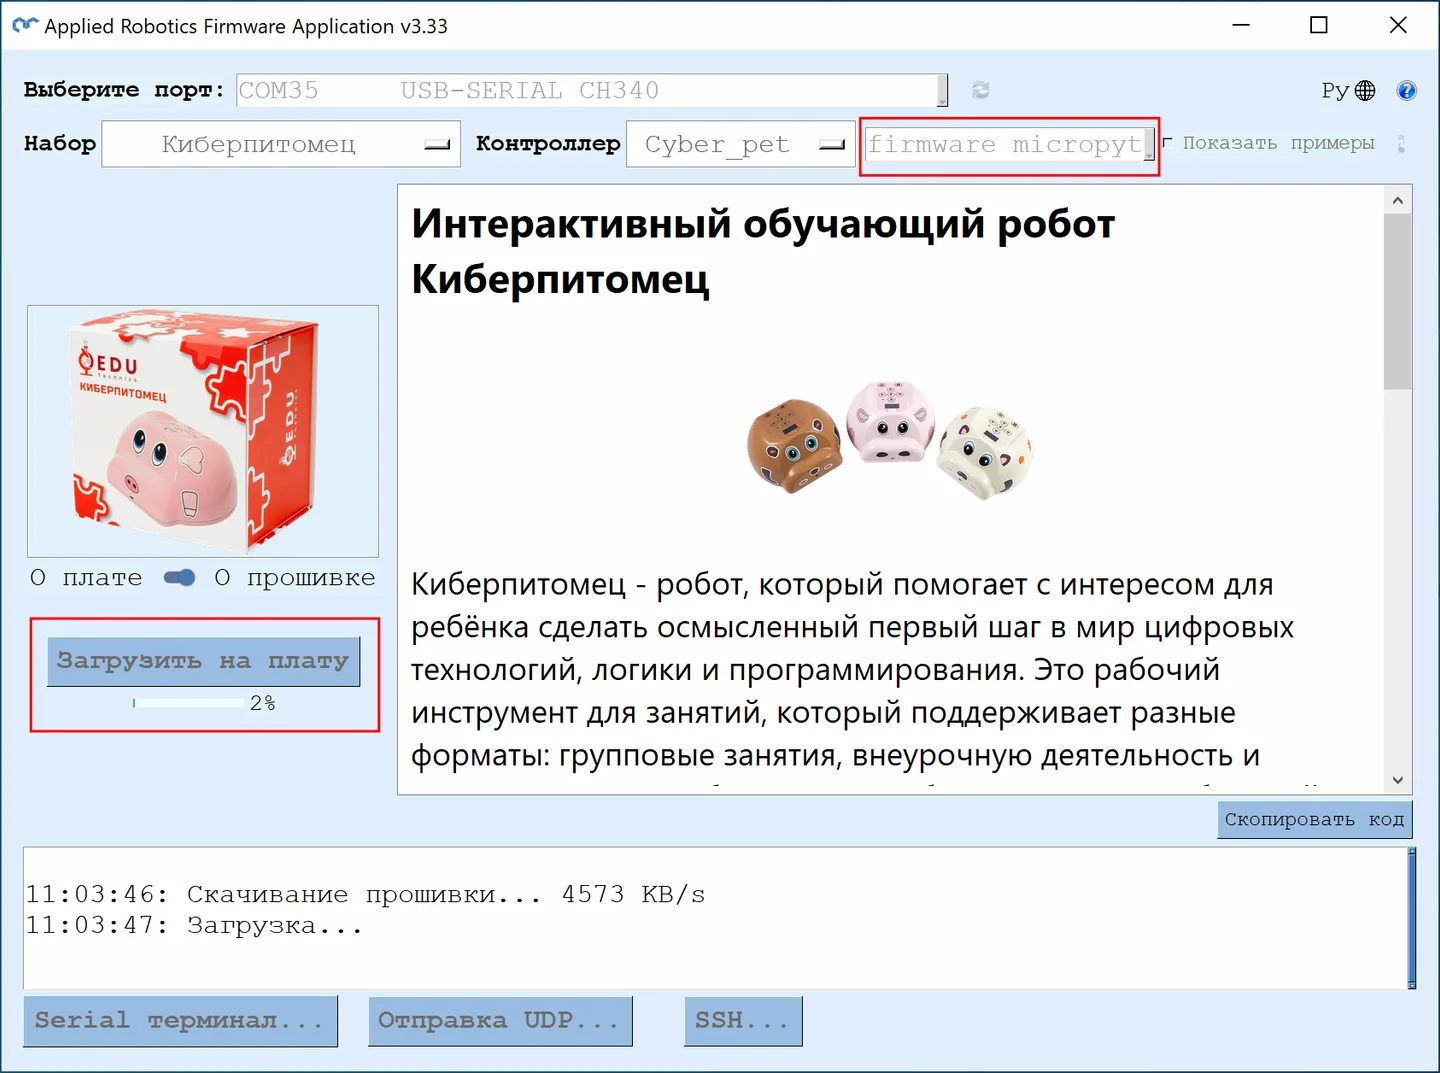
Task: Click the log line '11:03:47: Загрузка...'
Action: [194, 925]
